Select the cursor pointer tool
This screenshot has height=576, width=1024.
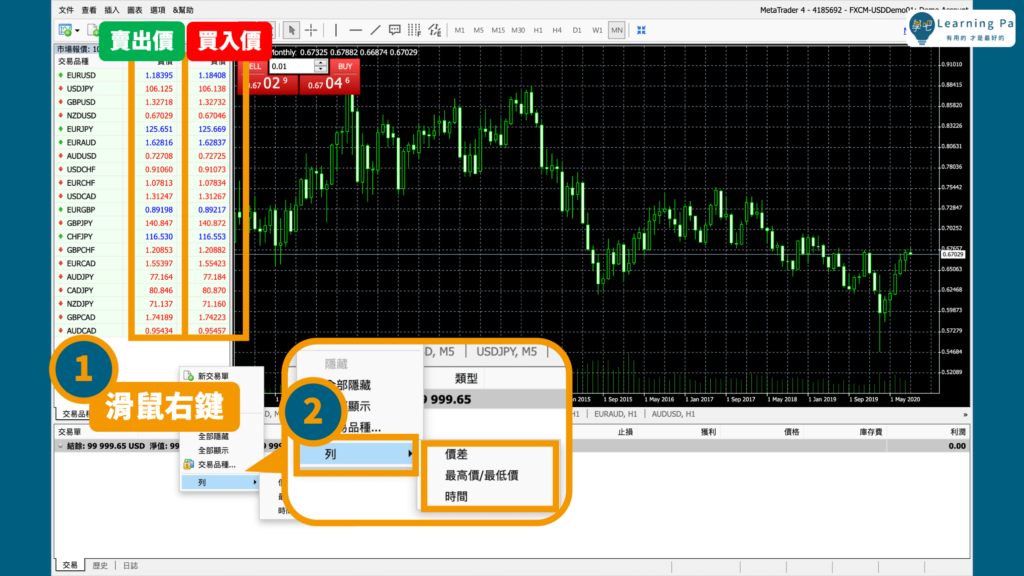click(292, 30)
